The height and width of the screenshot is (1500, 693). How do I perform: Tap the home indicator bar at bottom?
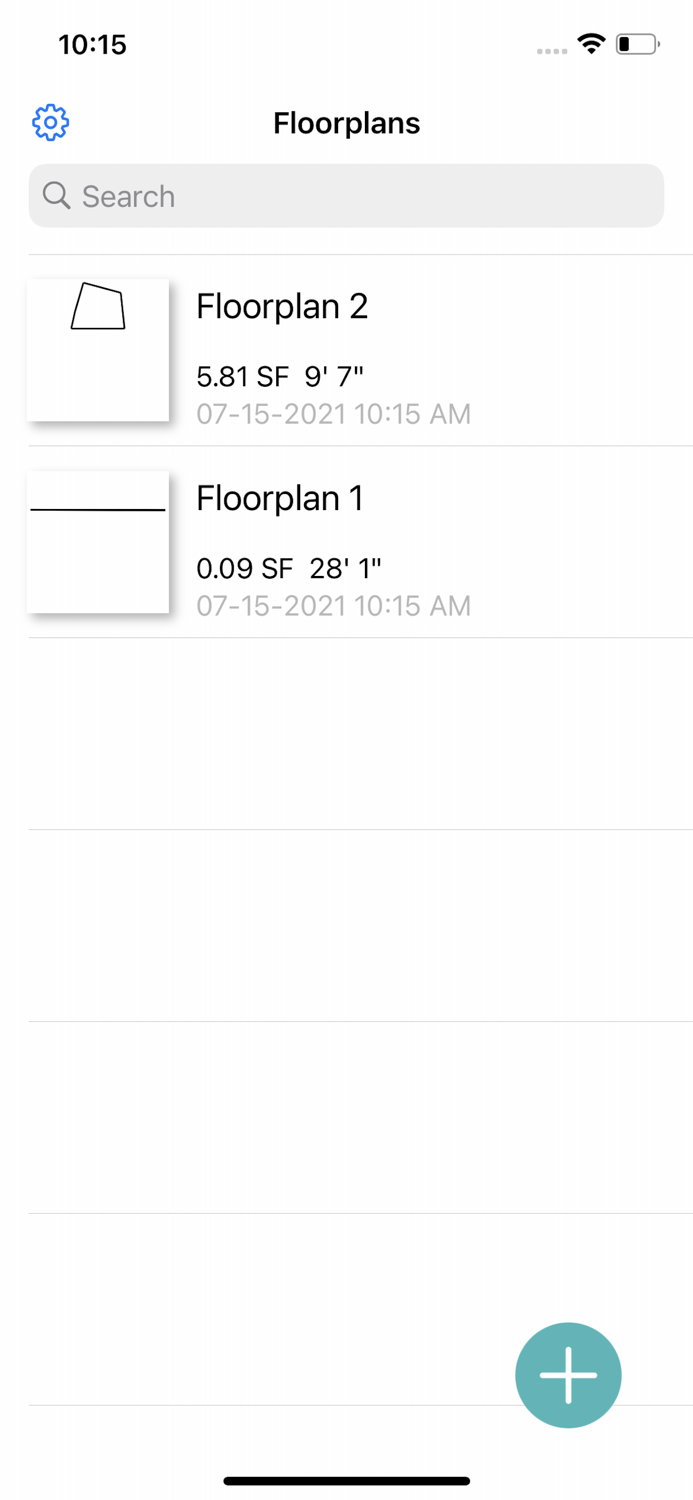coord(346,1480)
